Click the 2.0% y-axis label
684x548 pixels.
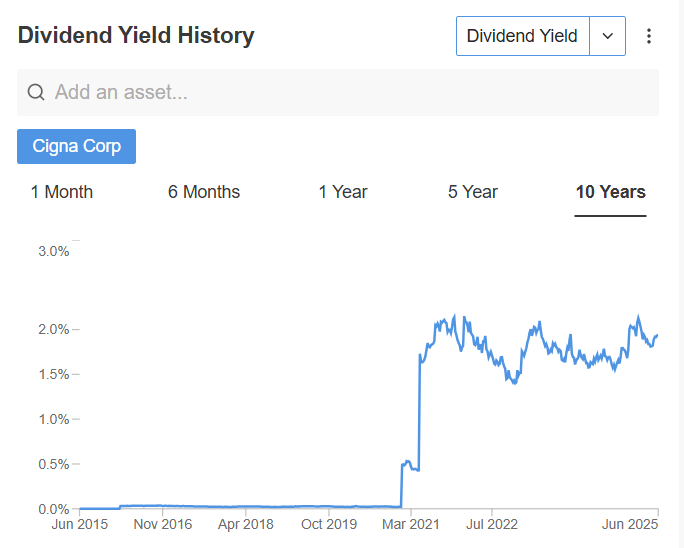tap(54, 329)
